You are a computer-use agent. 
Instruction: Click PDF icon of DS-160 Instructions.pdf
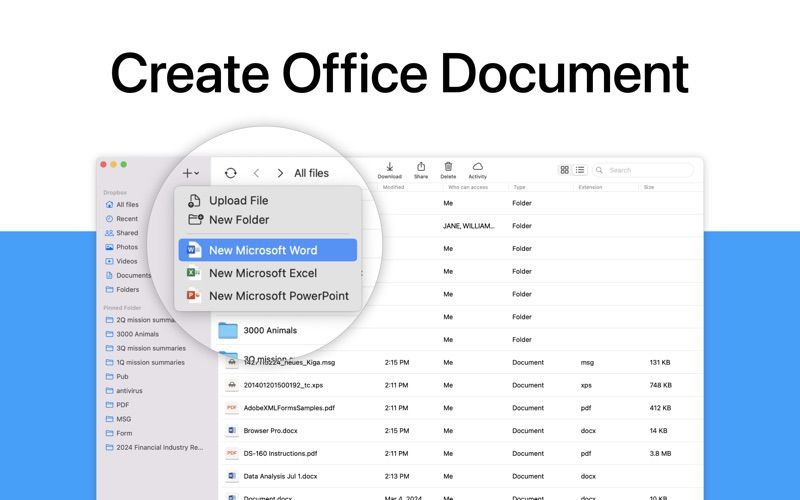click(232, 454)
